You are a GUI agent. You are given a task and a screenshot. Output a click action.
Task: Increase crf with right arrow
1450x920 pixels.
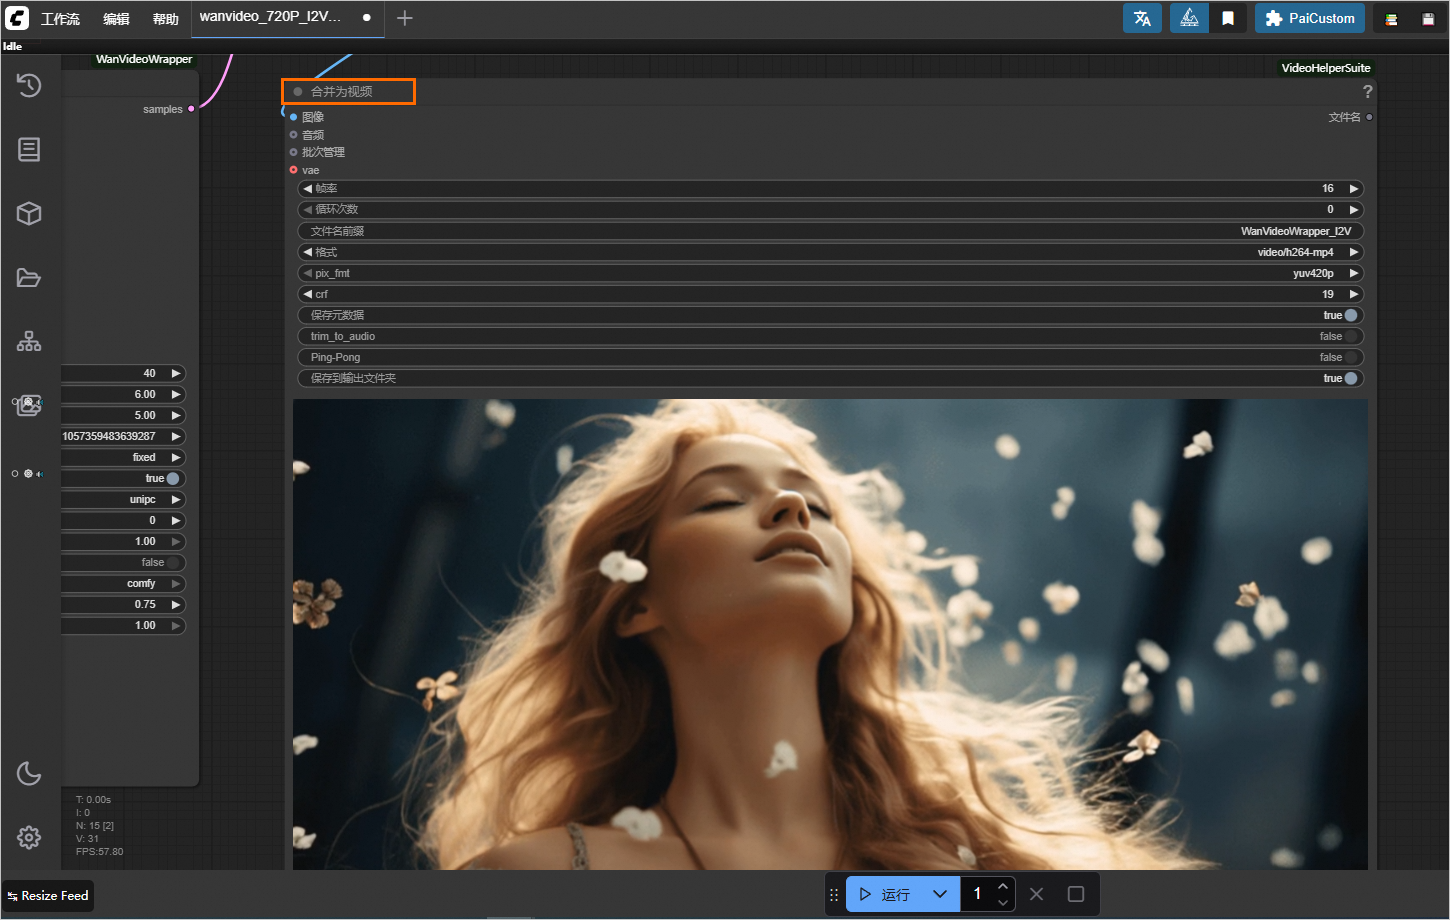1353,294
